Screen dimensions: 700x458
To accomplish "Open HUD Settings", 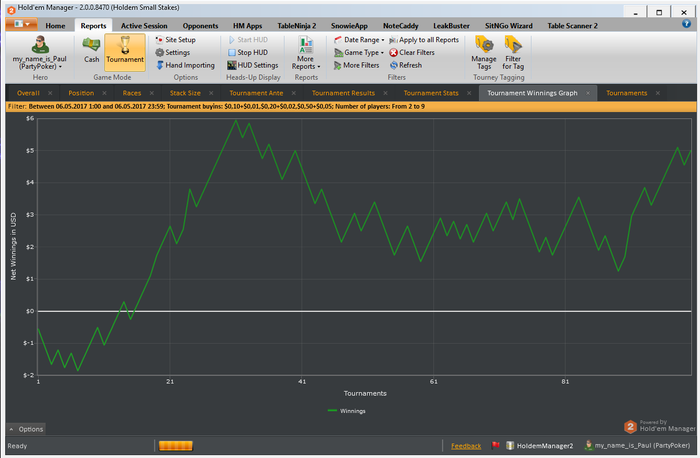I will point(253,65).
